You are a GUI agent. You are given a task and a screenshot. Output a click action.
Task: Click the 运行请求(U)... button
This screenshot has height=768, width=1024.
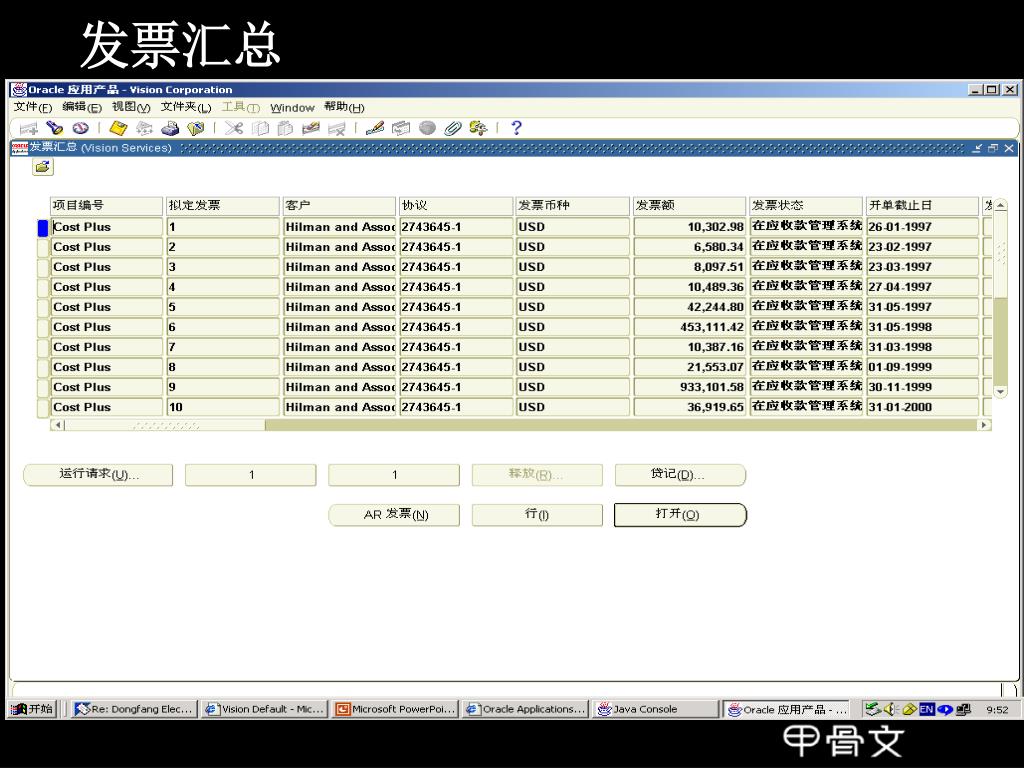99,475
